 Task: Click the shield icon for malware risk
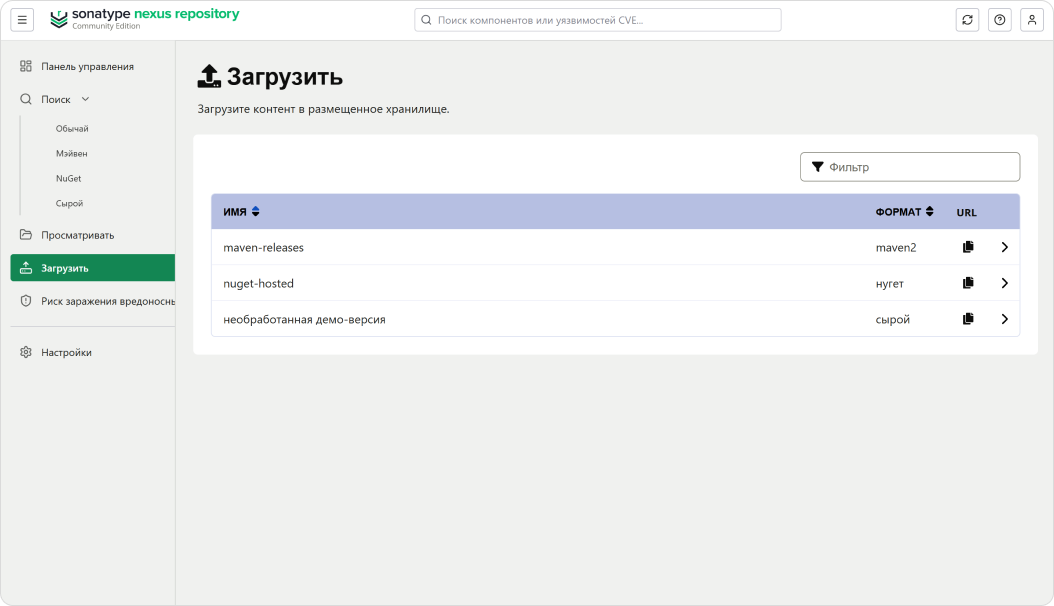point(26,301)
